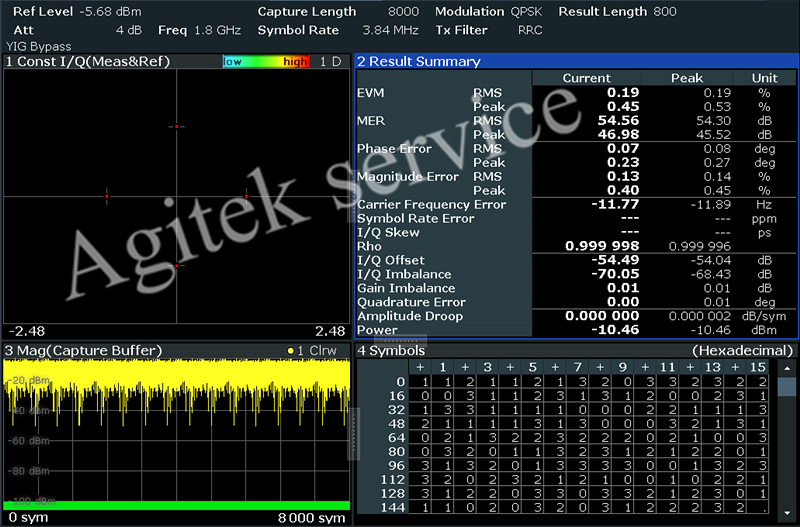
Task: Click the 1 Clrw trace indicator
Action: pyautogui.click(x=312, y=350)
